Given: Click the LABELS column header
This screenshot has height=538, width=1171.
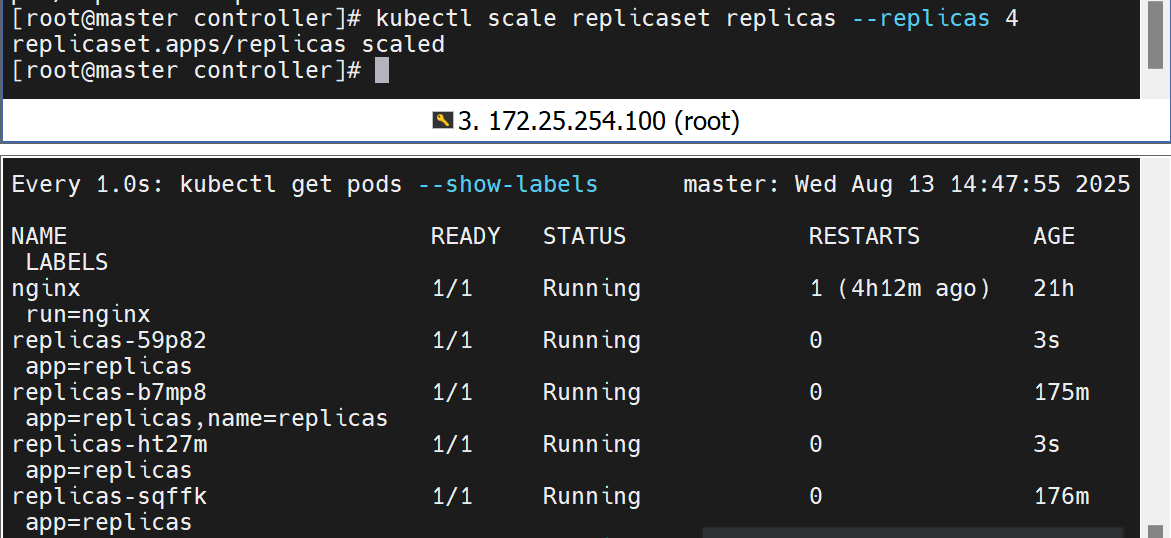Looking at the screenshot, I should pyautogui.click(x=67, y=262).
